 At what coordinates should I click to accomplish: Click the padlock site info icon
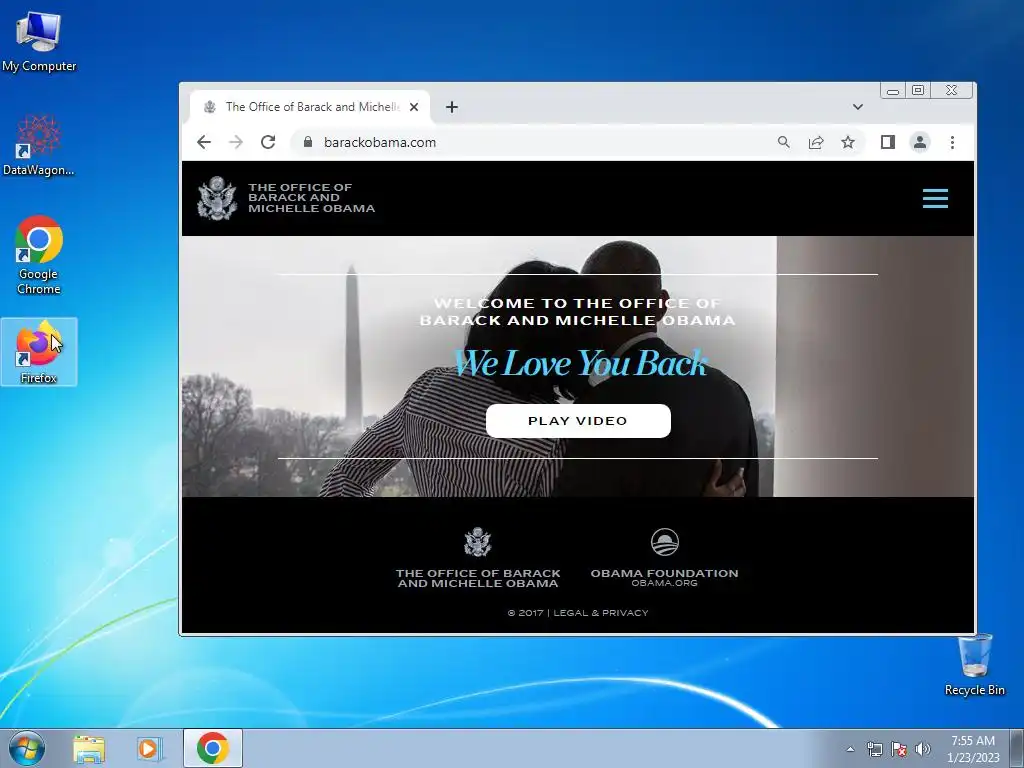(x=308, y=142)
